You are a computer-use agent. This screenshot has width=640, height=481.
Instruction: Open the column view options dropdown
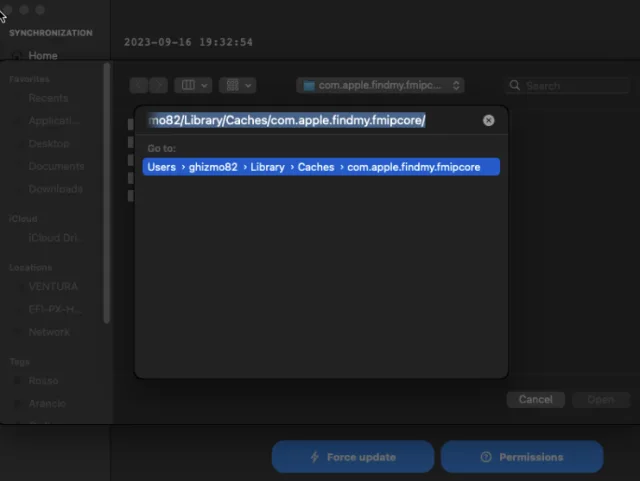tap(193, 85)
